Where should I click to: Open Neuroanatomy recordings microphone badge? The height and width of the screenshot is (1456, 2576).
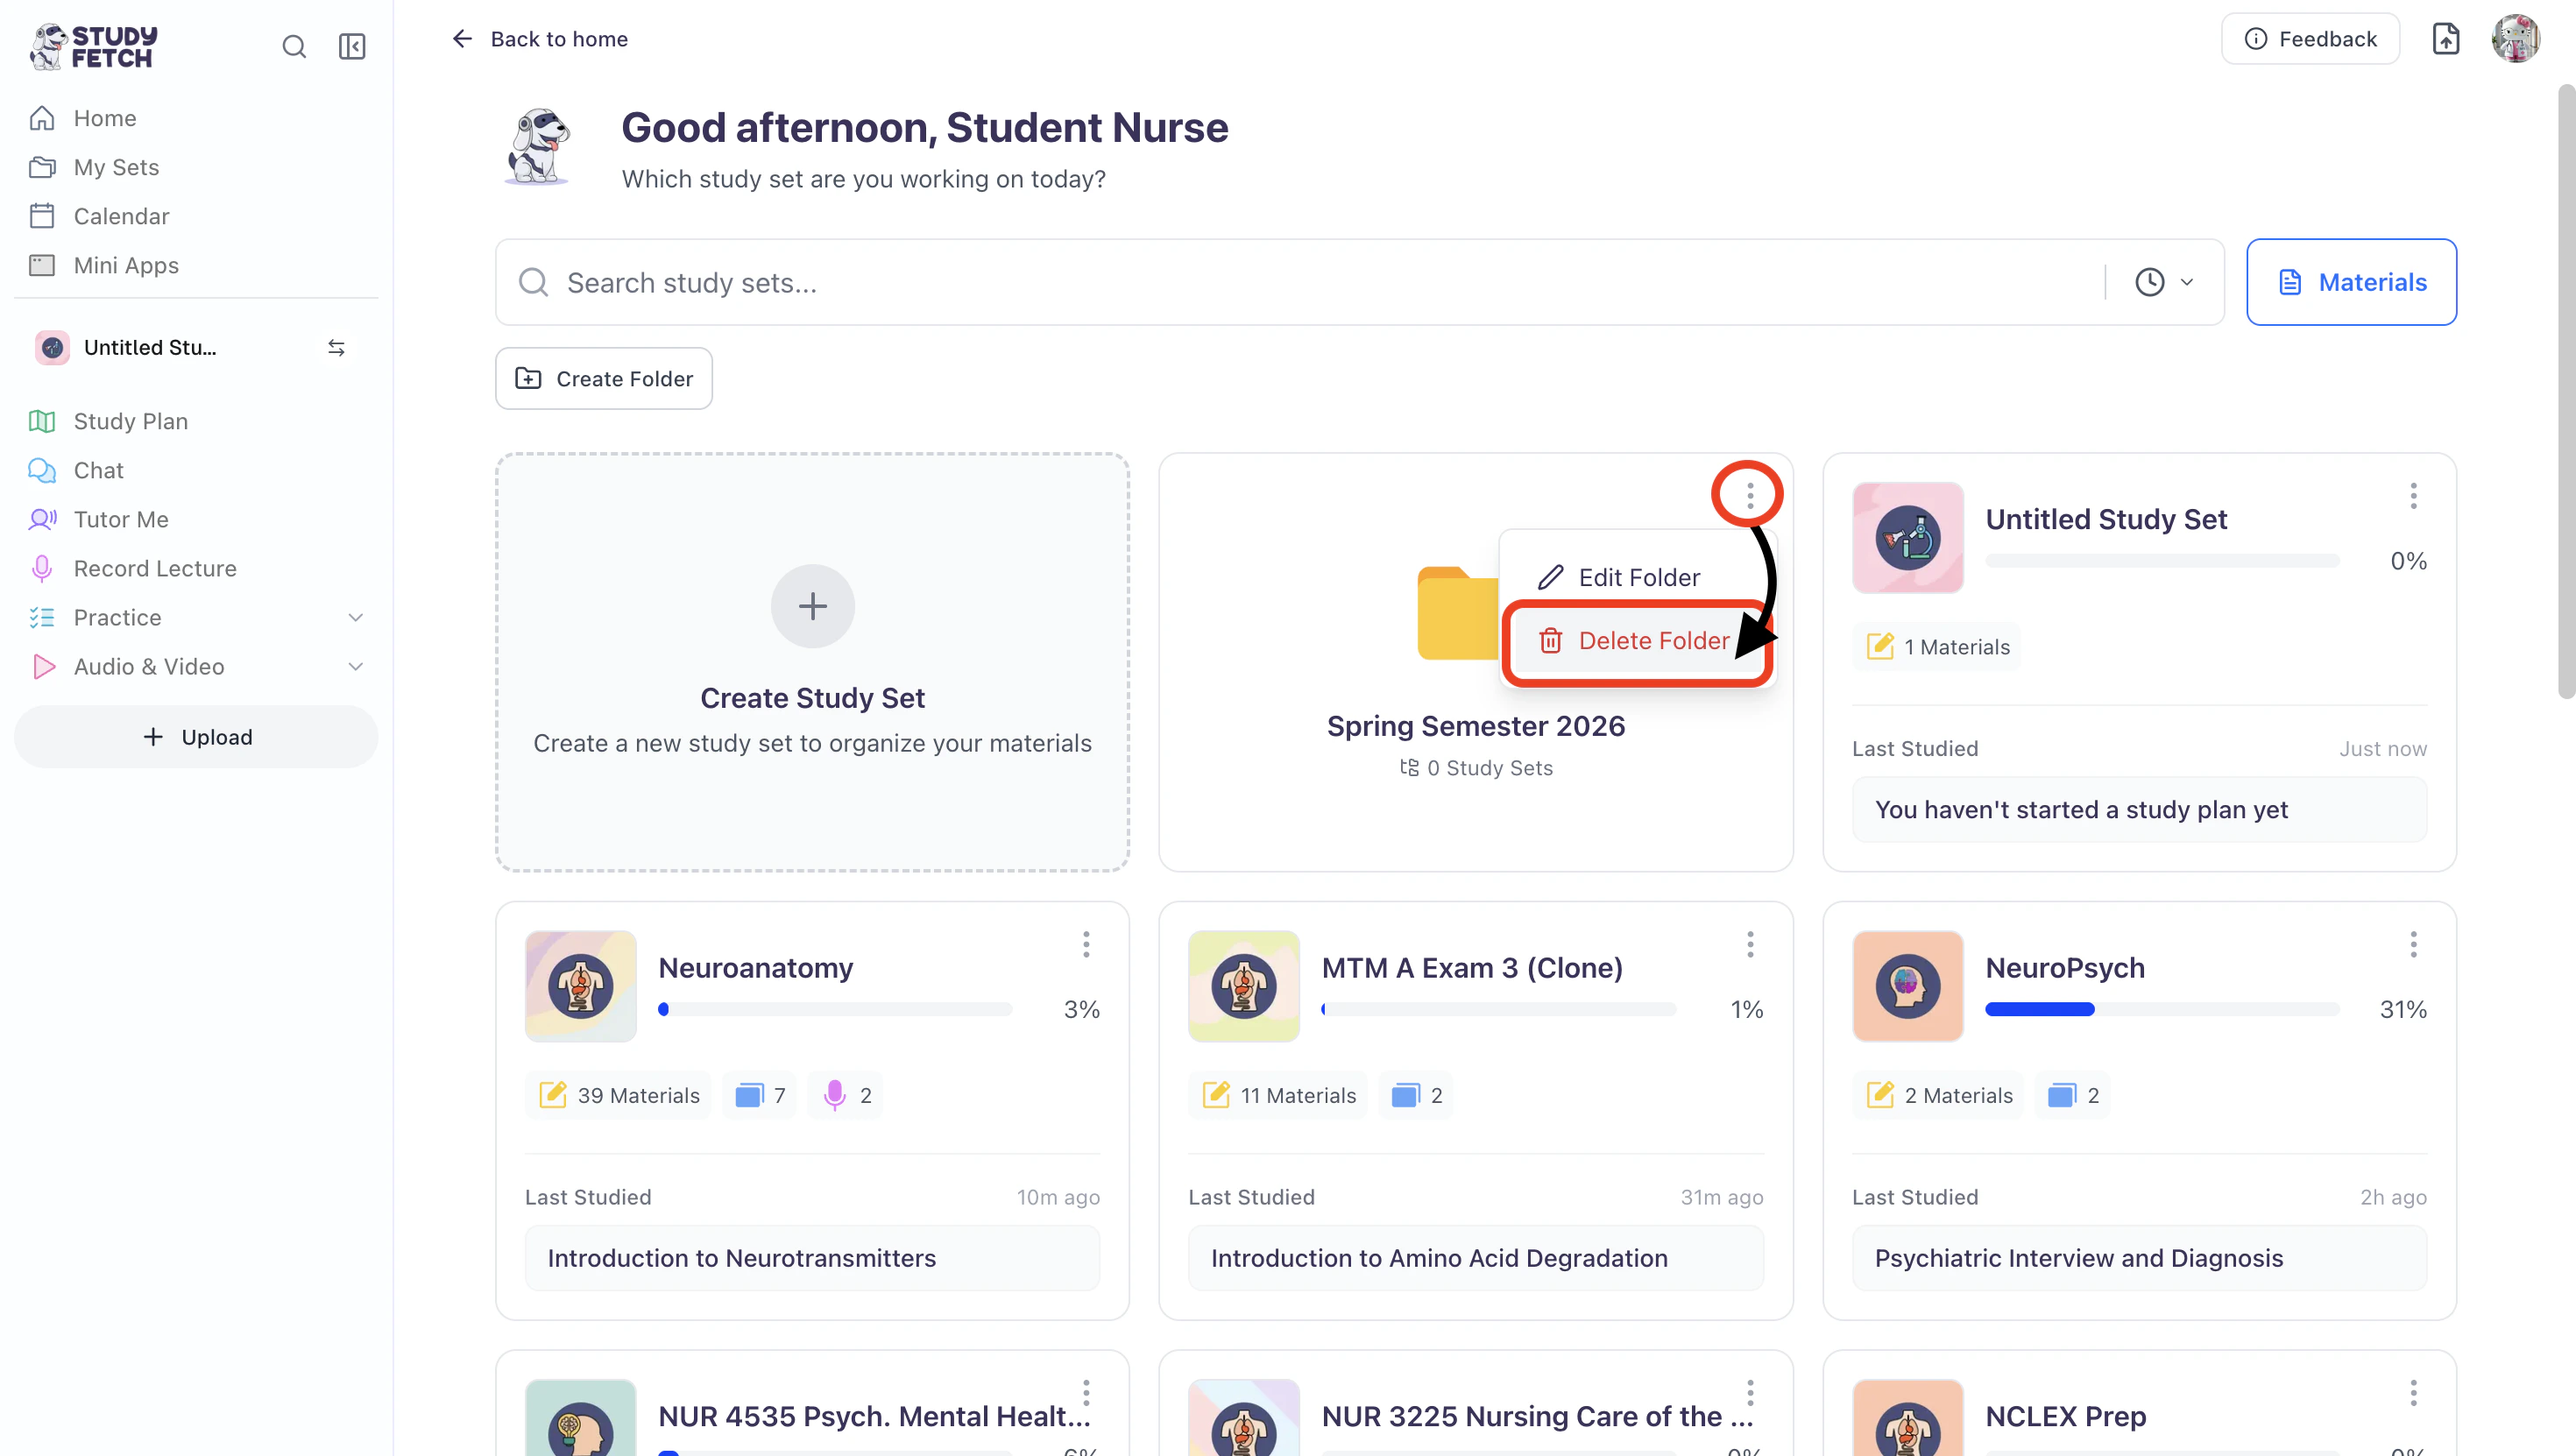846,1095
